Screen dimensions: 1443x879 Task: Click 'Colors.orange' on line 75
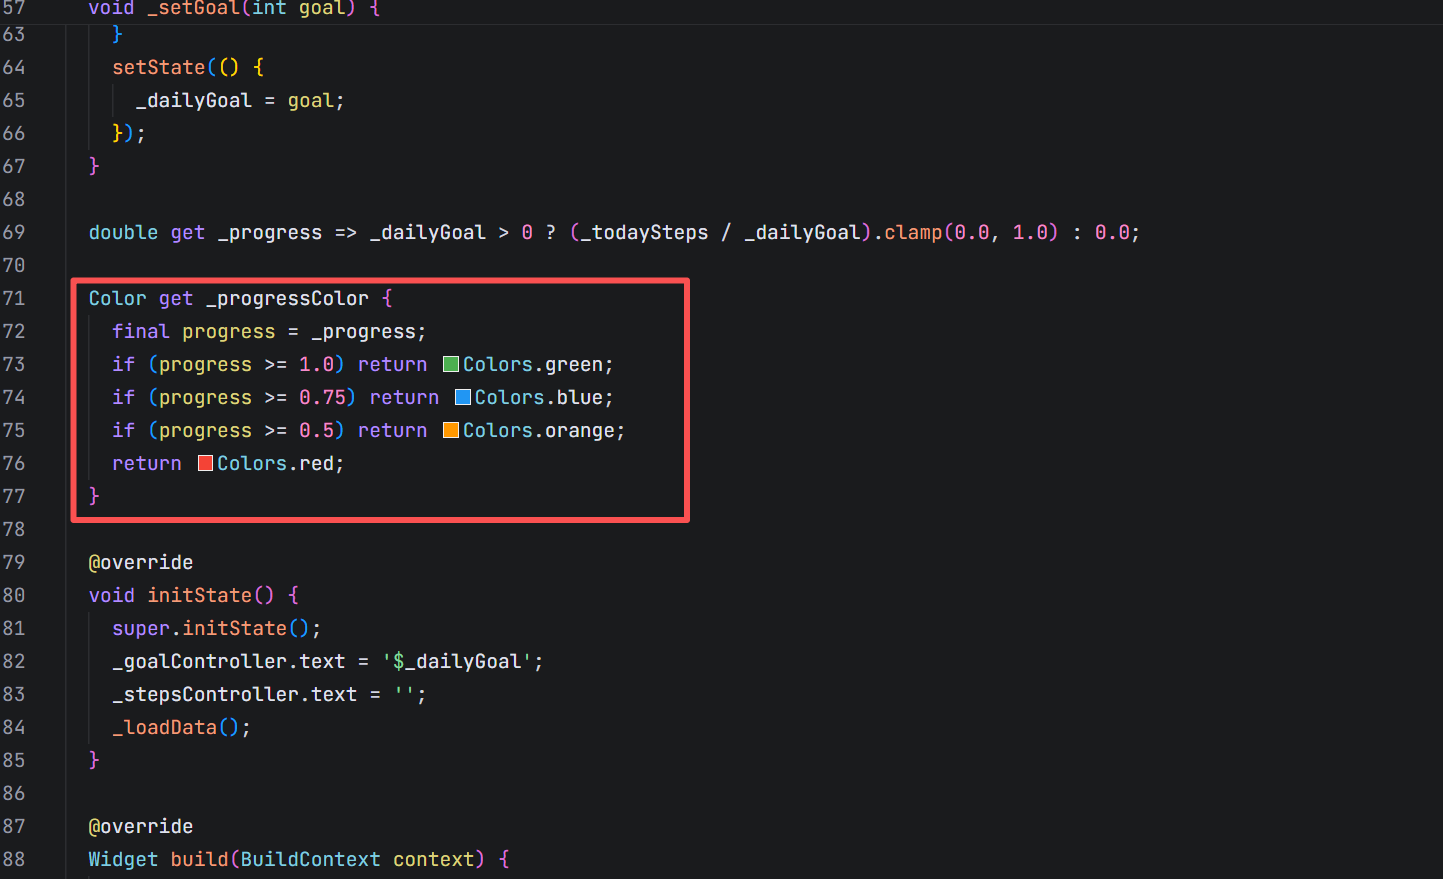pyautogui.click(x=539, y=430)
